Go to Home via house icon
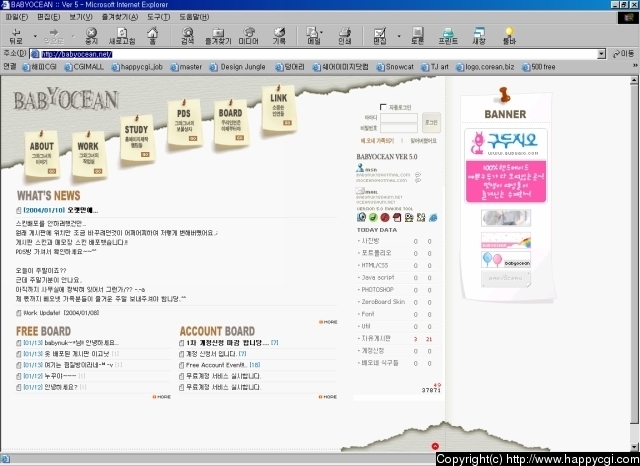Image resolution: width=640 pixels, height=466 pixels. 152,36
